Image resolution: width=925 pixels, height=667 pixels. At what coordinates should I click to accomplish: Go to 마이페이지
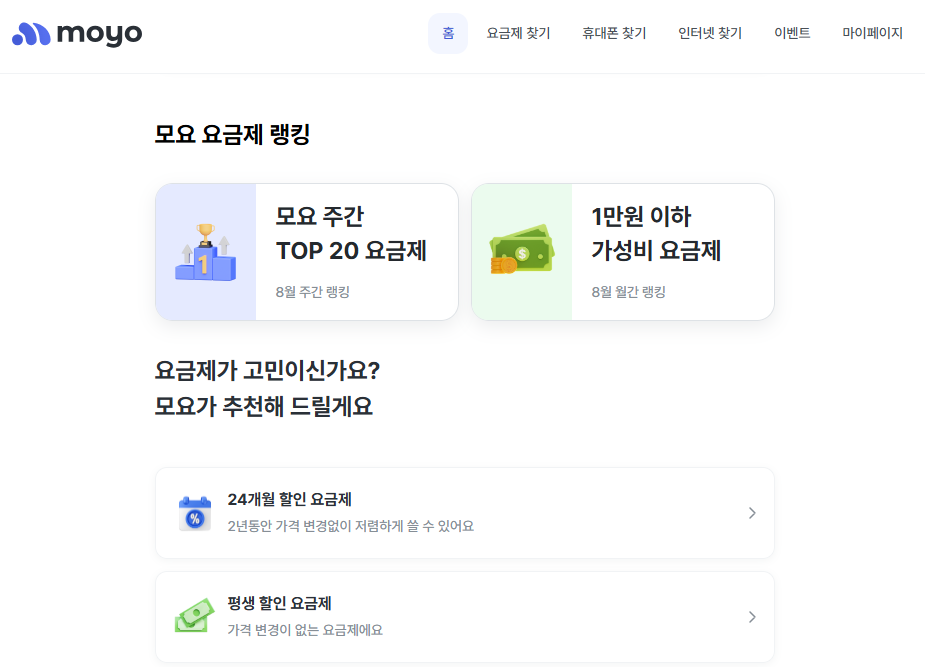pyautogui.click(x=871, y=32)
